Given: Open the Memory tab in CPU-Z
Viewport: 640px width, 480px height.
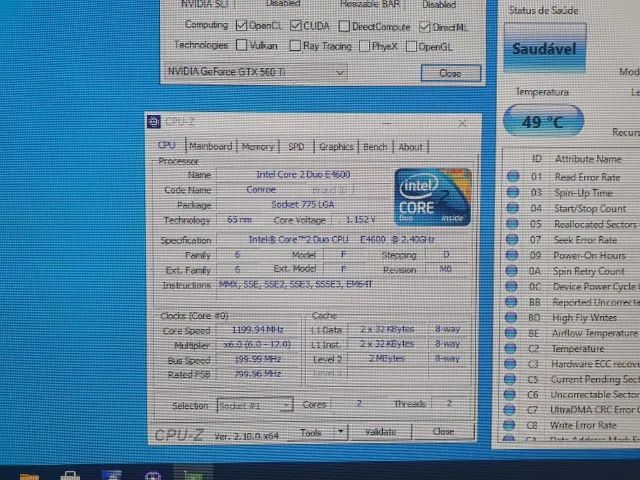Looking at the screenshot, I should (258, 146).
